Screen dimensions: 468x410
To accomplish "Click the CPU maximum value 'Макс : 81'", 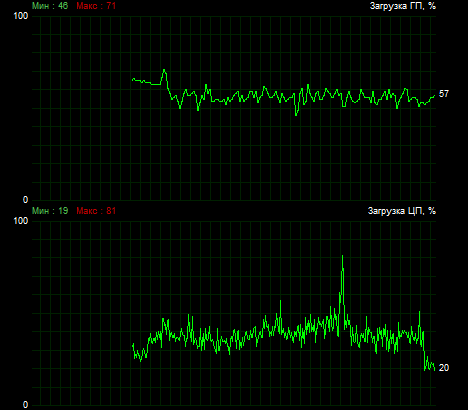I will tap(96, 211).
